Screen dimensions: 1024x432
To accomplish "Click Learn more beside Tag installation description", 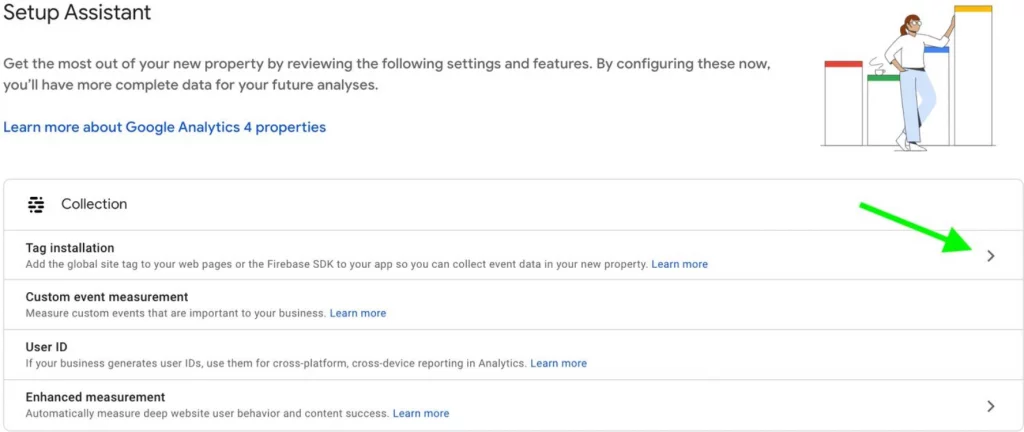I will [x=679, y=264].
